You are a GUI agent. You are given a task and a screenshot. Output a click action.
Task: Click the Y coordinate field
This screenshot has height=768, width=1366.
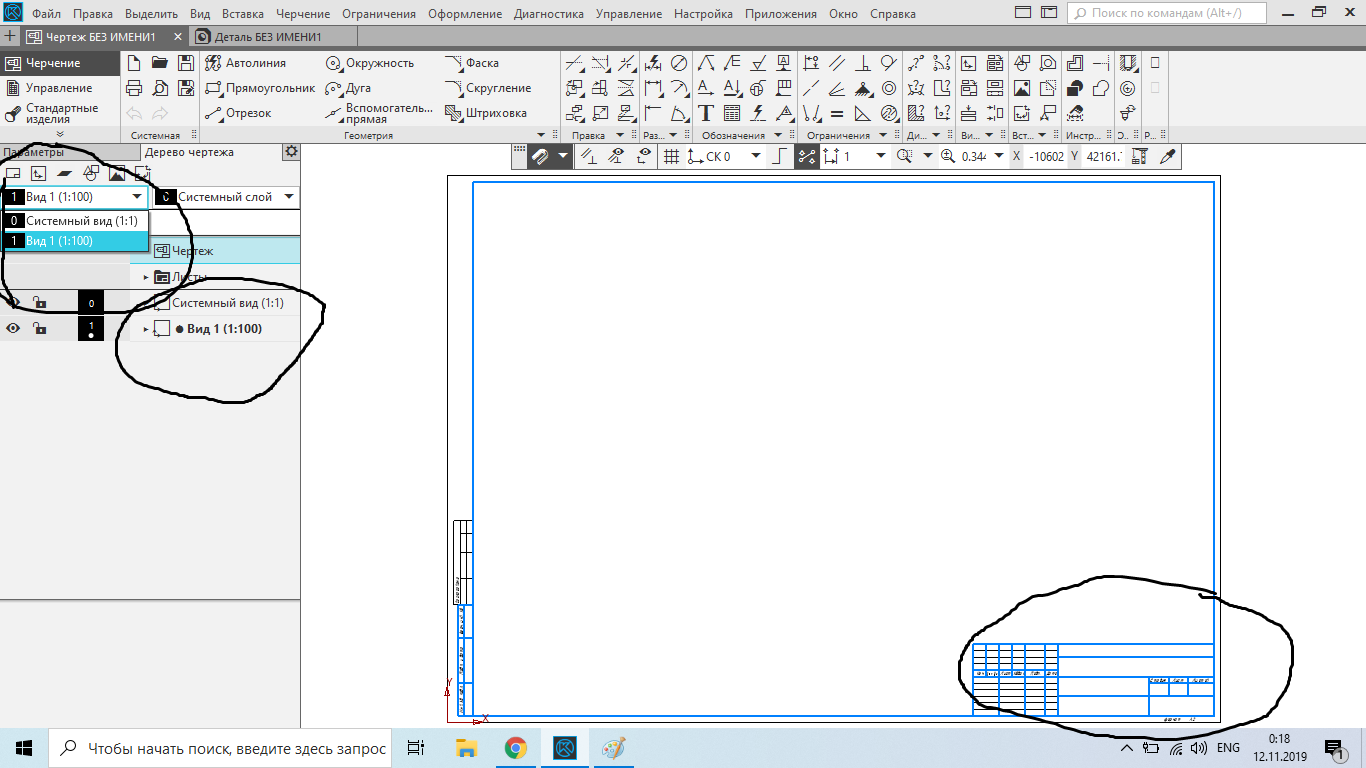tap(1104, 157)
